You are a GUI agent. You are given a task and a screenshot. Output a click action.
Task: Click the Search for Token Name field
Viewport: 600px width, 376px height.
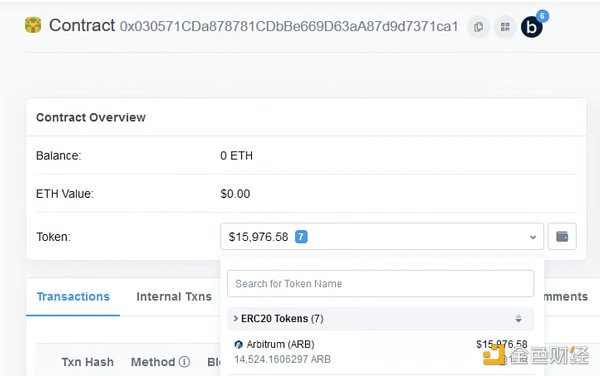[380, 283]
